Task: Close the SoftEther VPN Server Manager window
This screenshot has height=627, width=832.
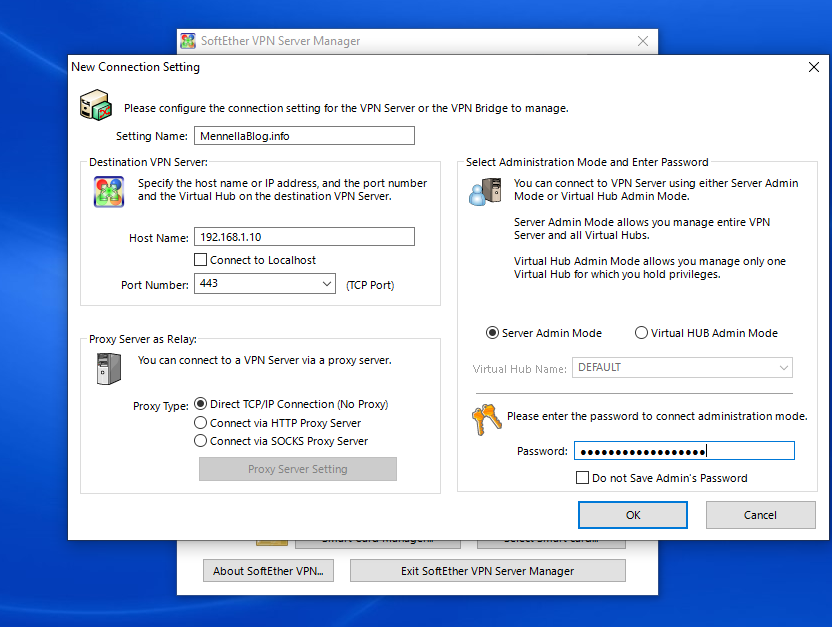Action: 643,41
